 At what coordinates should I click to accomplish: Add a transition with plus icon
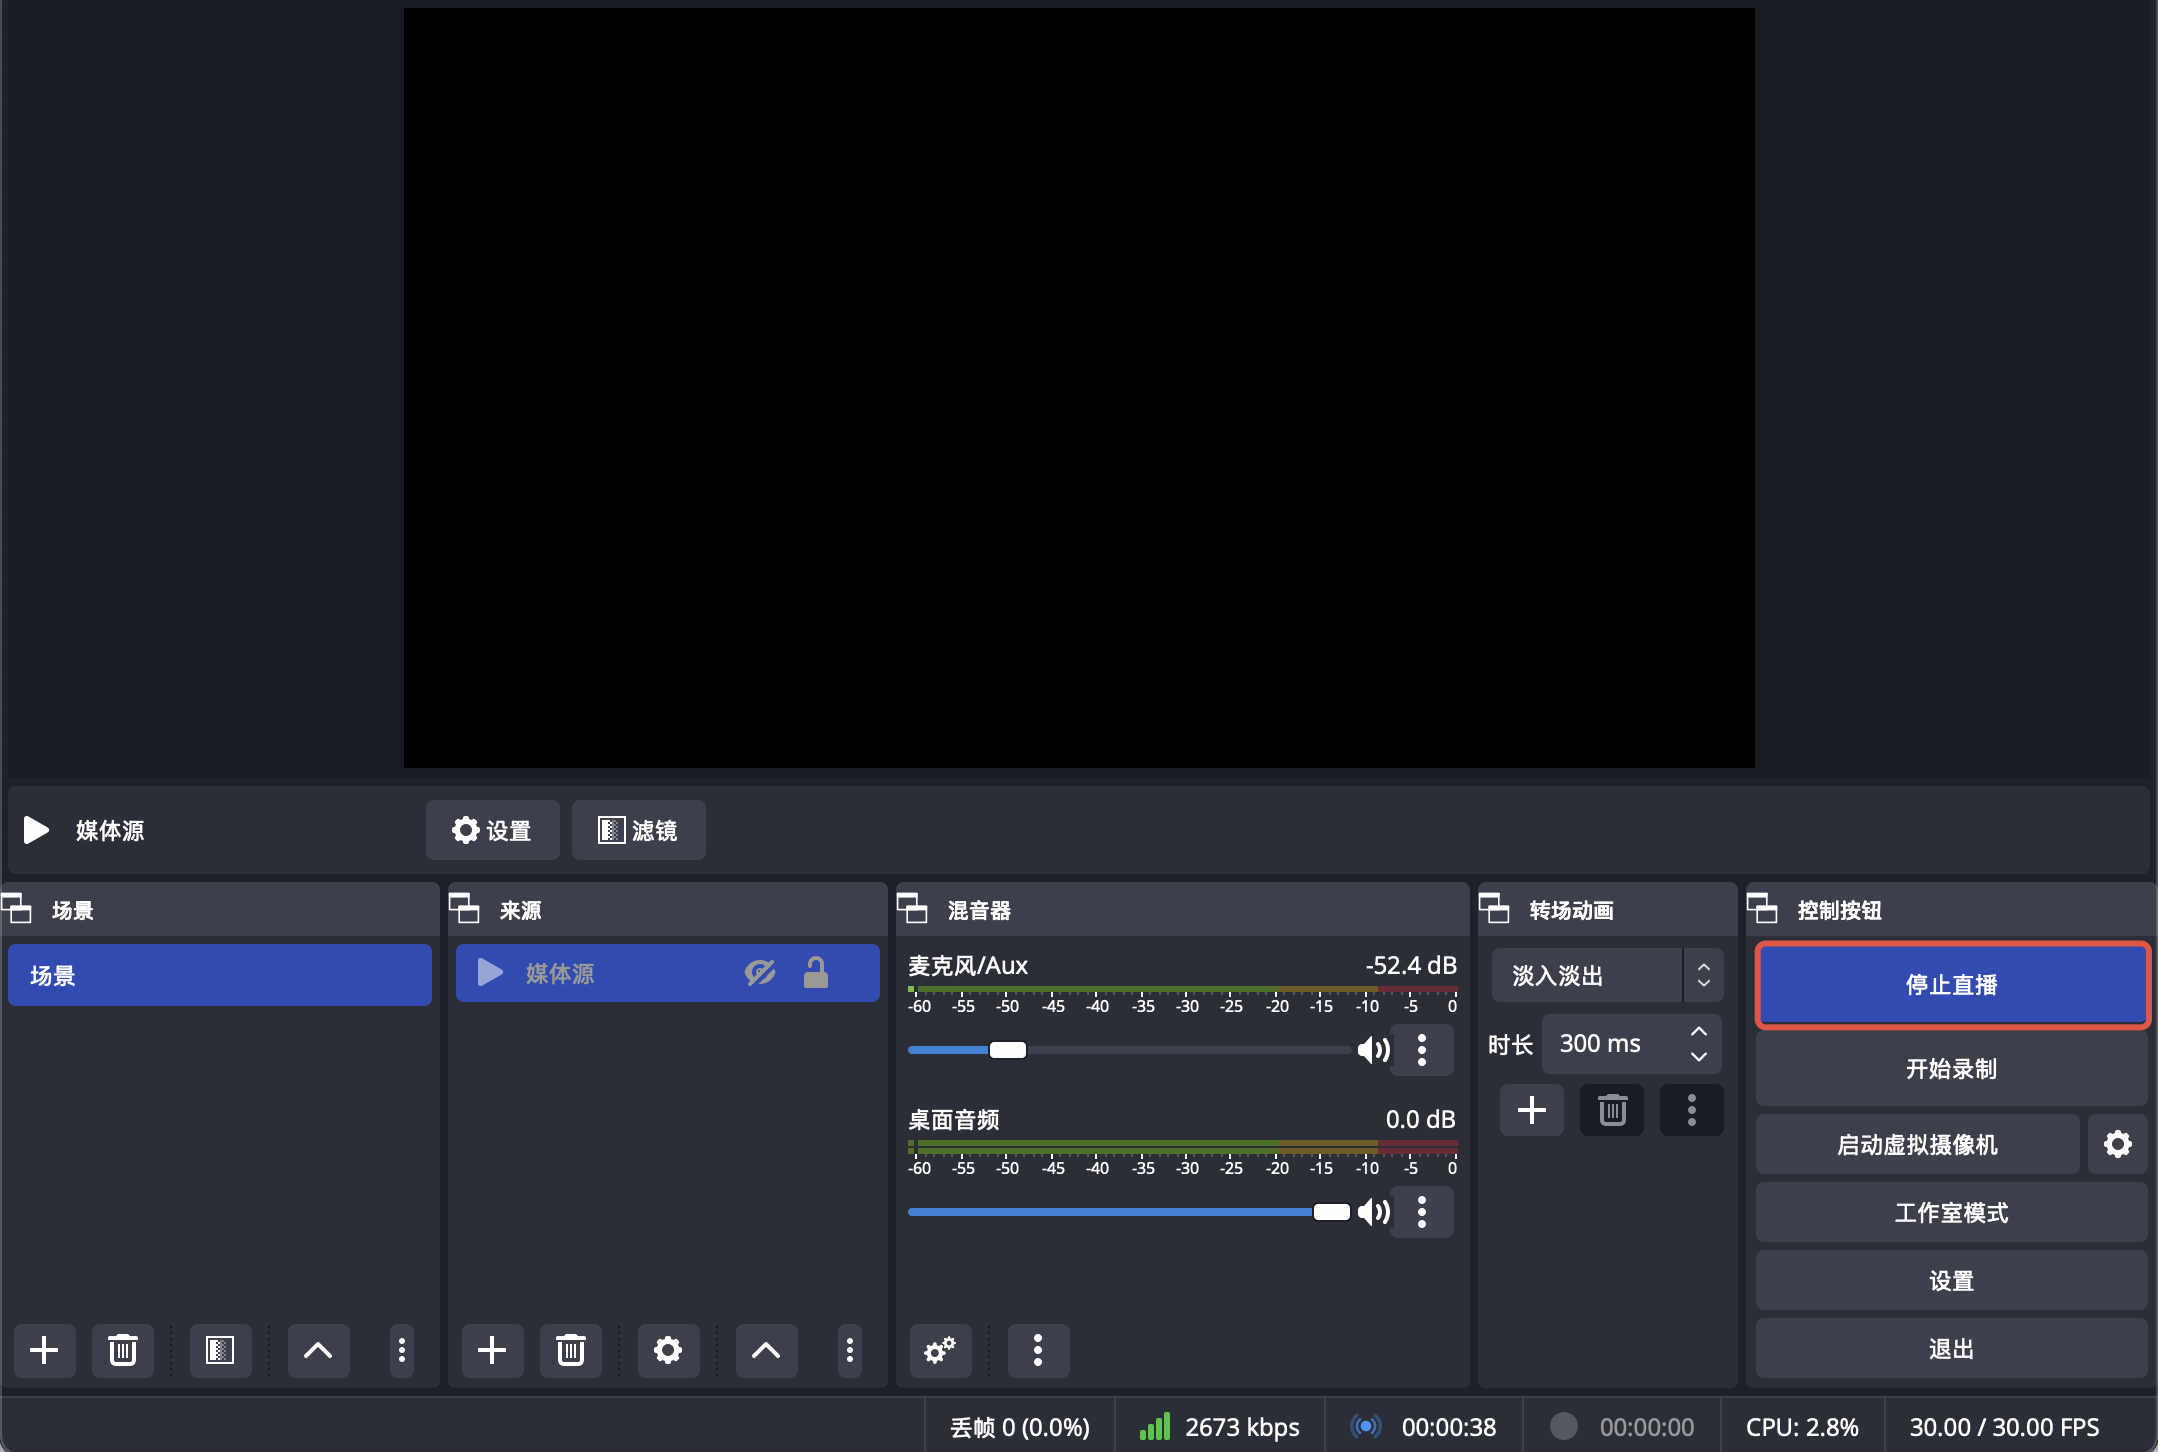coord(1531,1110)
